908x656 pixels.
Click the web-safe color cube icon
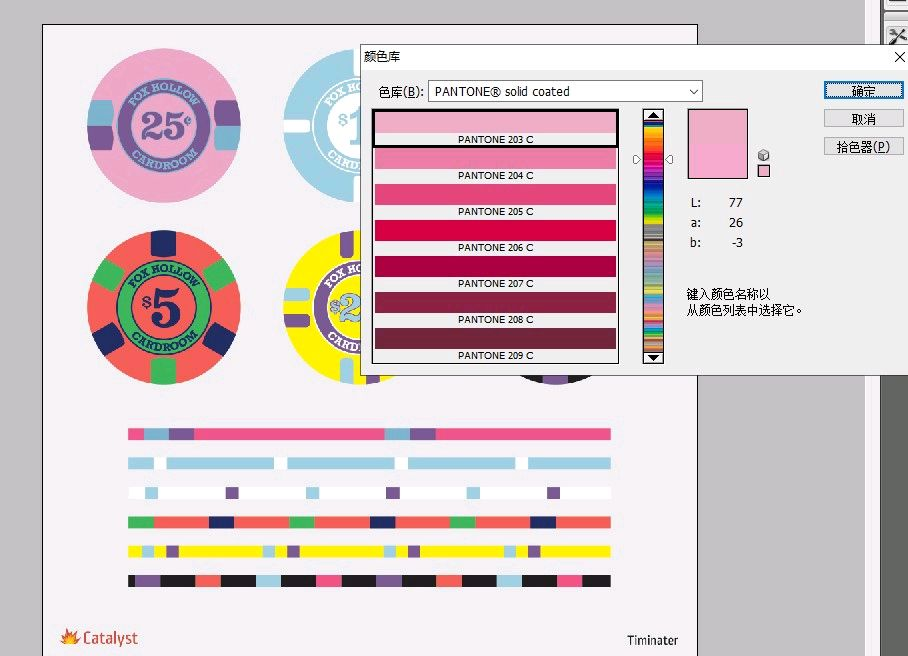[x=764, y=155]
